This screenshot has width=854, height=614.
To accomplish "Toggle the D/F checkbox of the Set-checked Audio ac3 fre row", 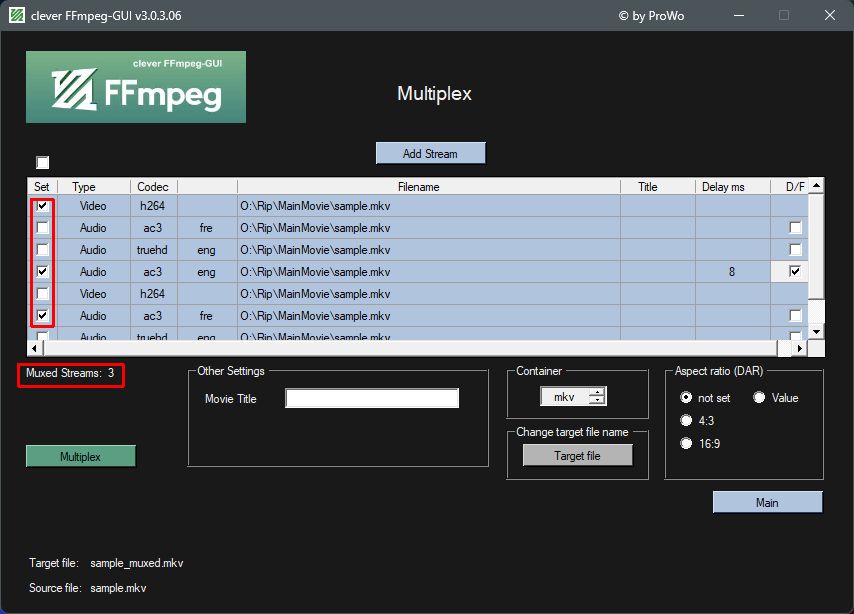I will [795, 315].
